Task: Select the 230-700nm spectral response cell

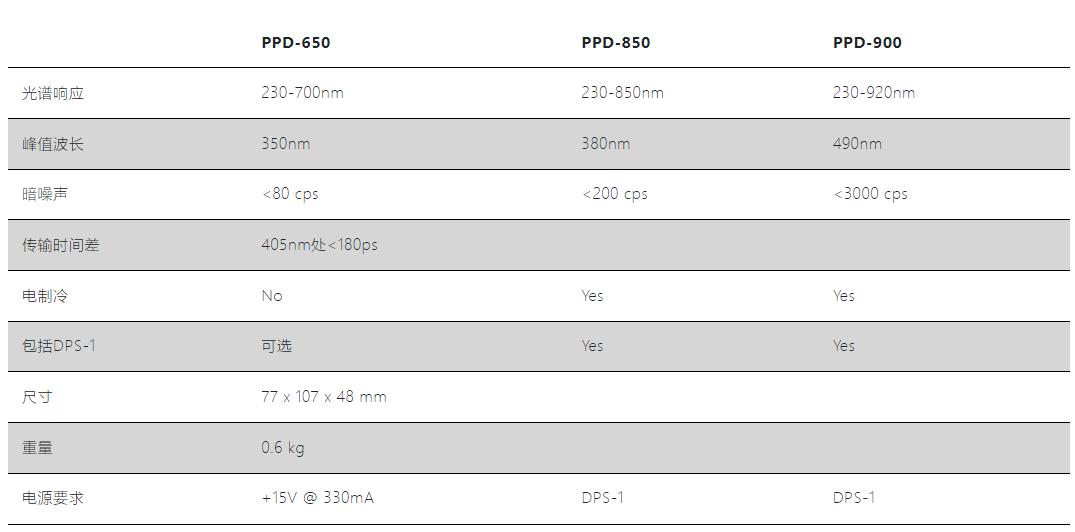Action: click(x=302, y=93)
